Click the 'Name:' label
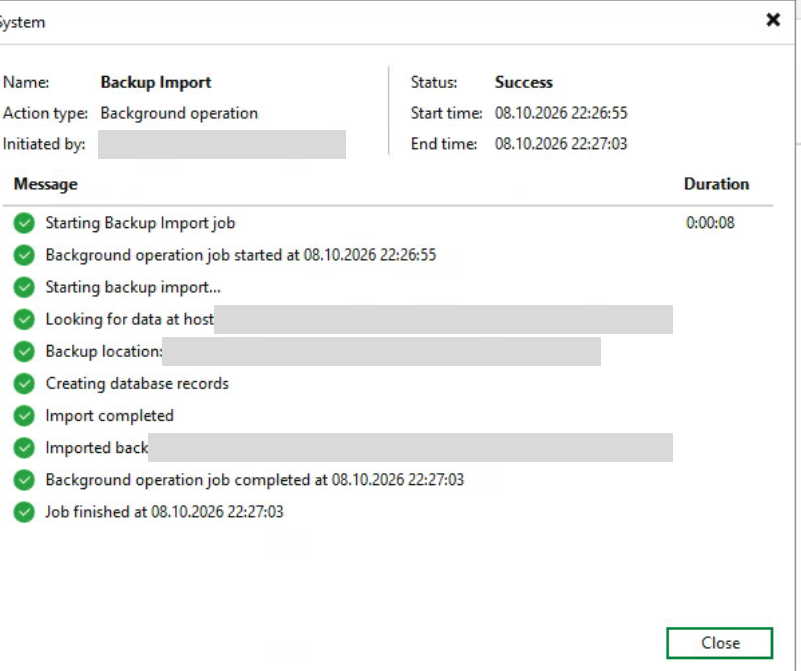The width and height of the screenshot is (801, 671). (26, 82)
